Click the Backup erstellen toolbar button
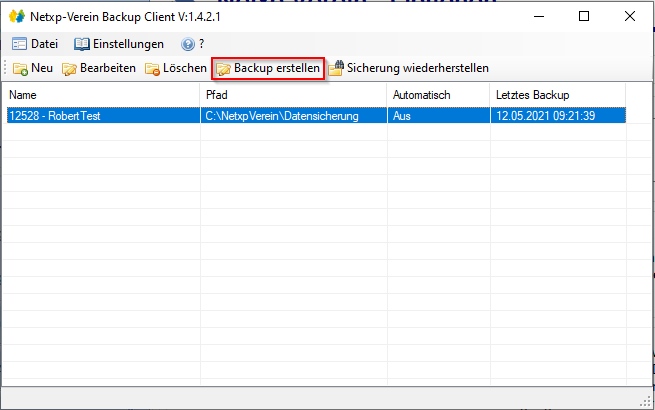The width and height of the screenshot is (655, 410). [x=268, y=68]
